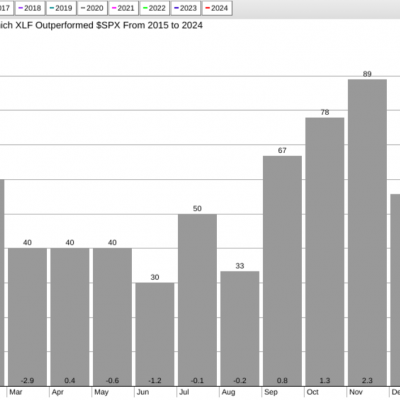Click the 1.3 average return label
Viewport: 400px width, 400px height.
[x=325, y=381]
